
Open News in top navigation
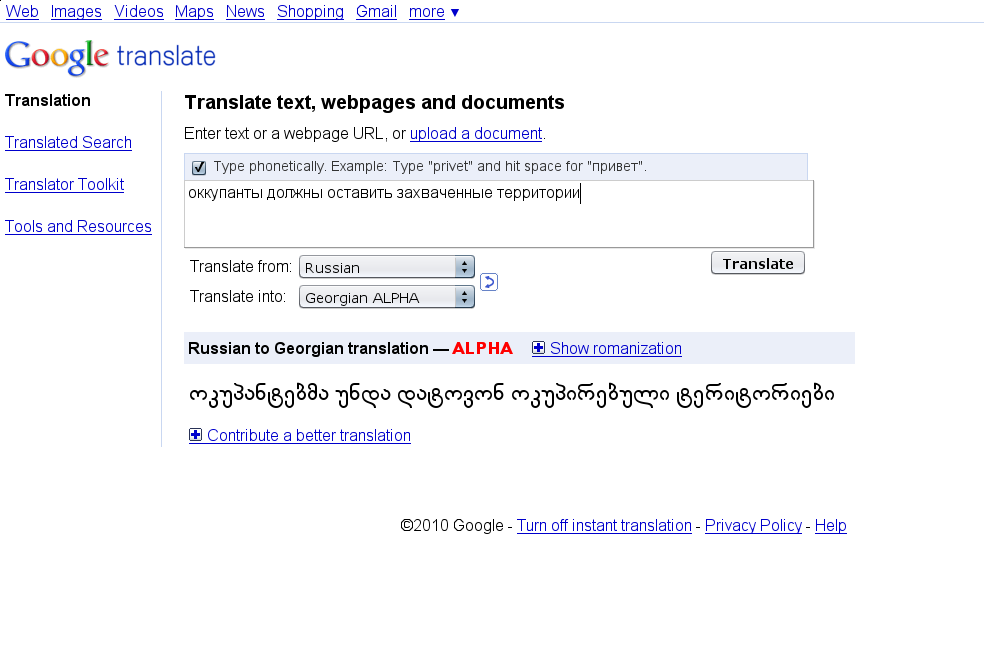pos(245,12)
